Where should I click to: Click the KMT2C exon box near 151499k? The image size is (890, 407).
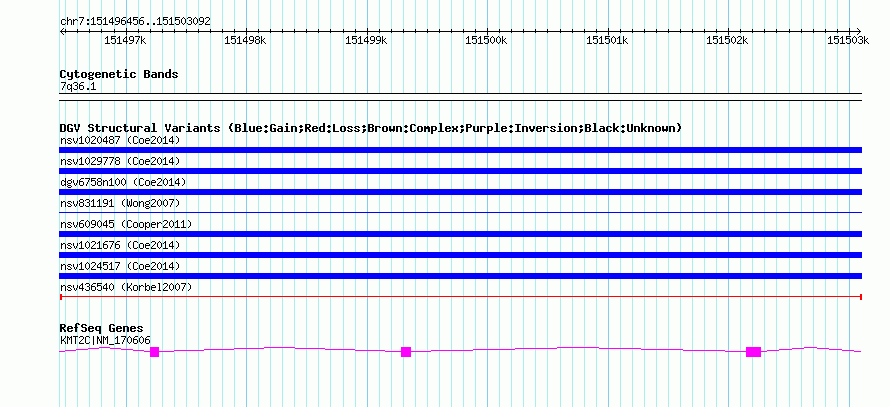tap(406, 352)
